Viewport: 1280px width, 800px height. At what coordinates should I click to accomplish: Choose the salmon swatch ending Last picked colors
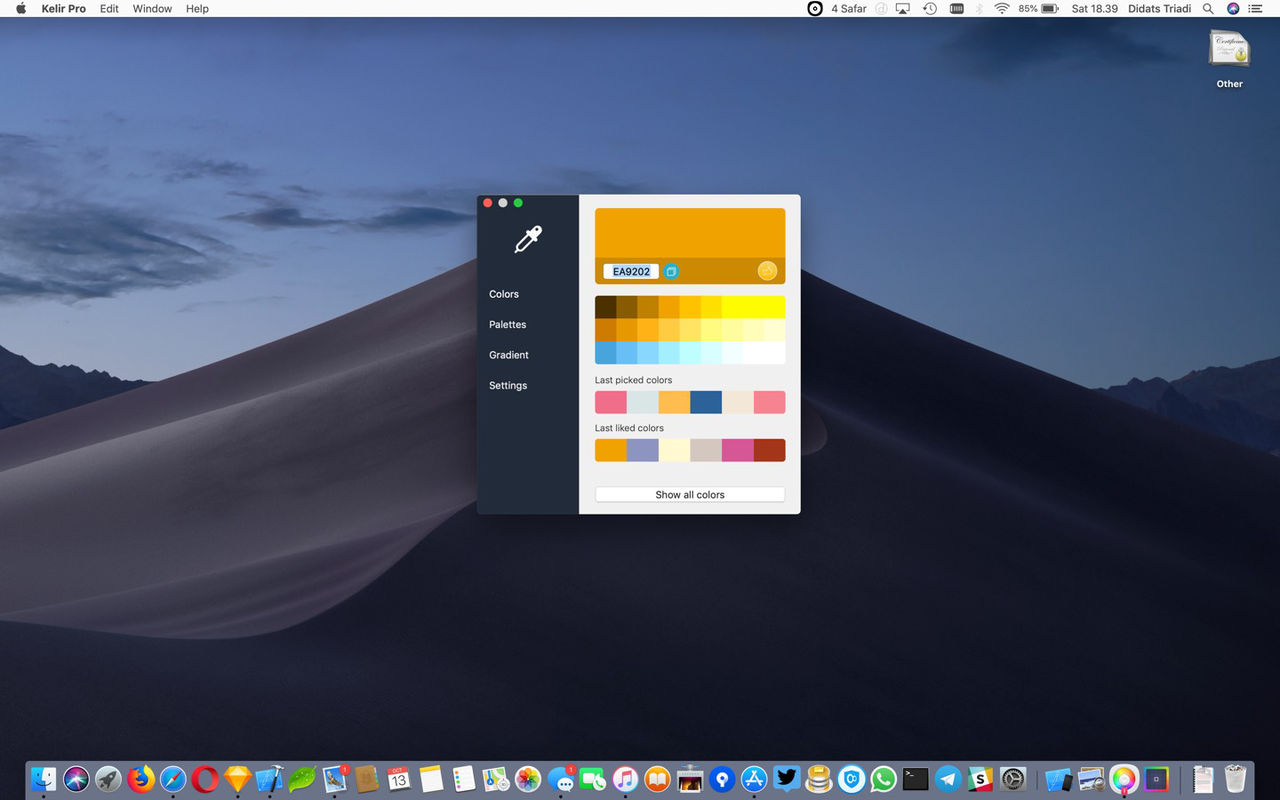click(769, 402)
